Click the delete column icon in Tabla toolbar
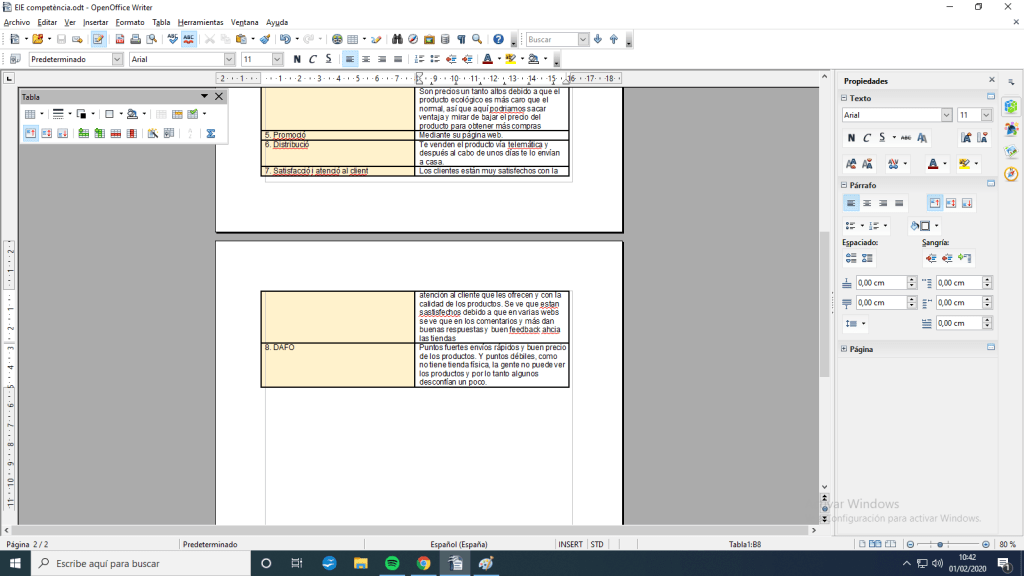The width and height of the screenshot is (1024, 576). coord(132,133)
